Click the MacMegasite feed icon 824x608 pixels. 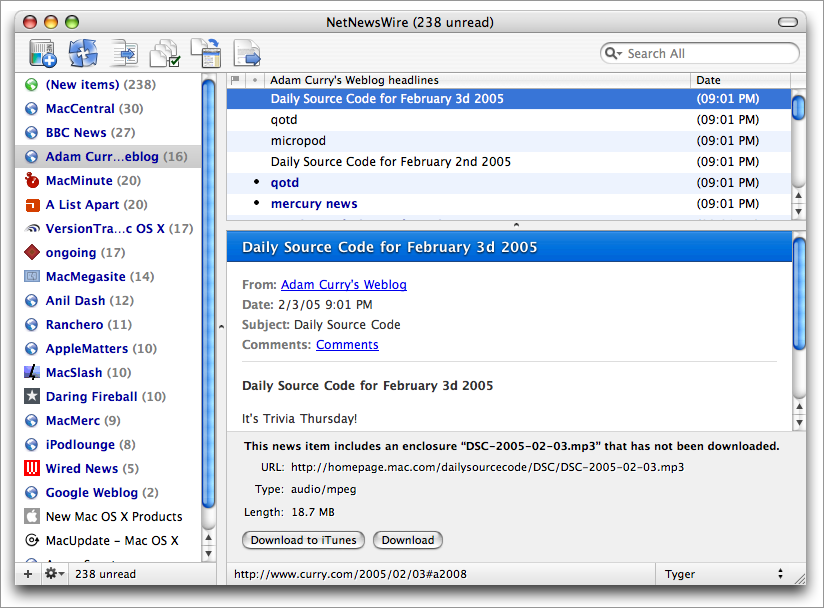pos(32,276)
